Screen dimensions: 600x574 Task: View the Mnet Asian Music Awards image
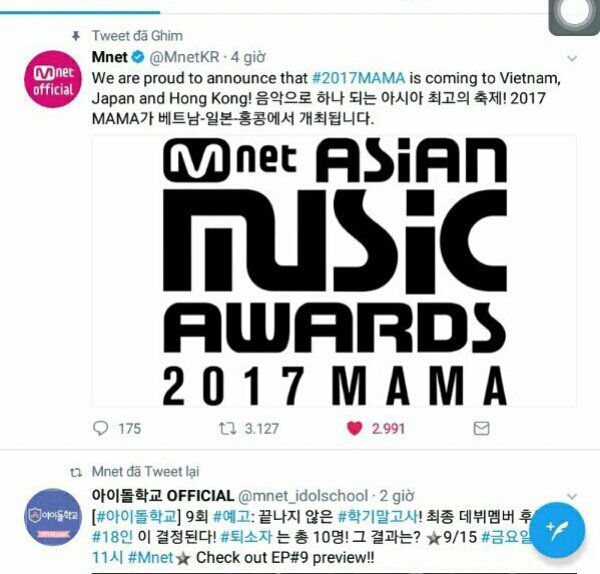334,271
